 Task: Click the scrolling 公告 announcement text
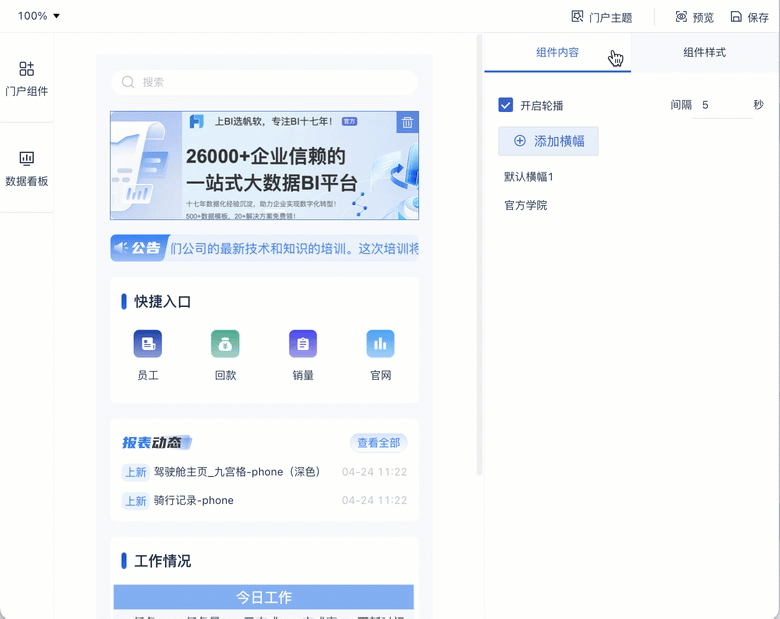[294, 248]
